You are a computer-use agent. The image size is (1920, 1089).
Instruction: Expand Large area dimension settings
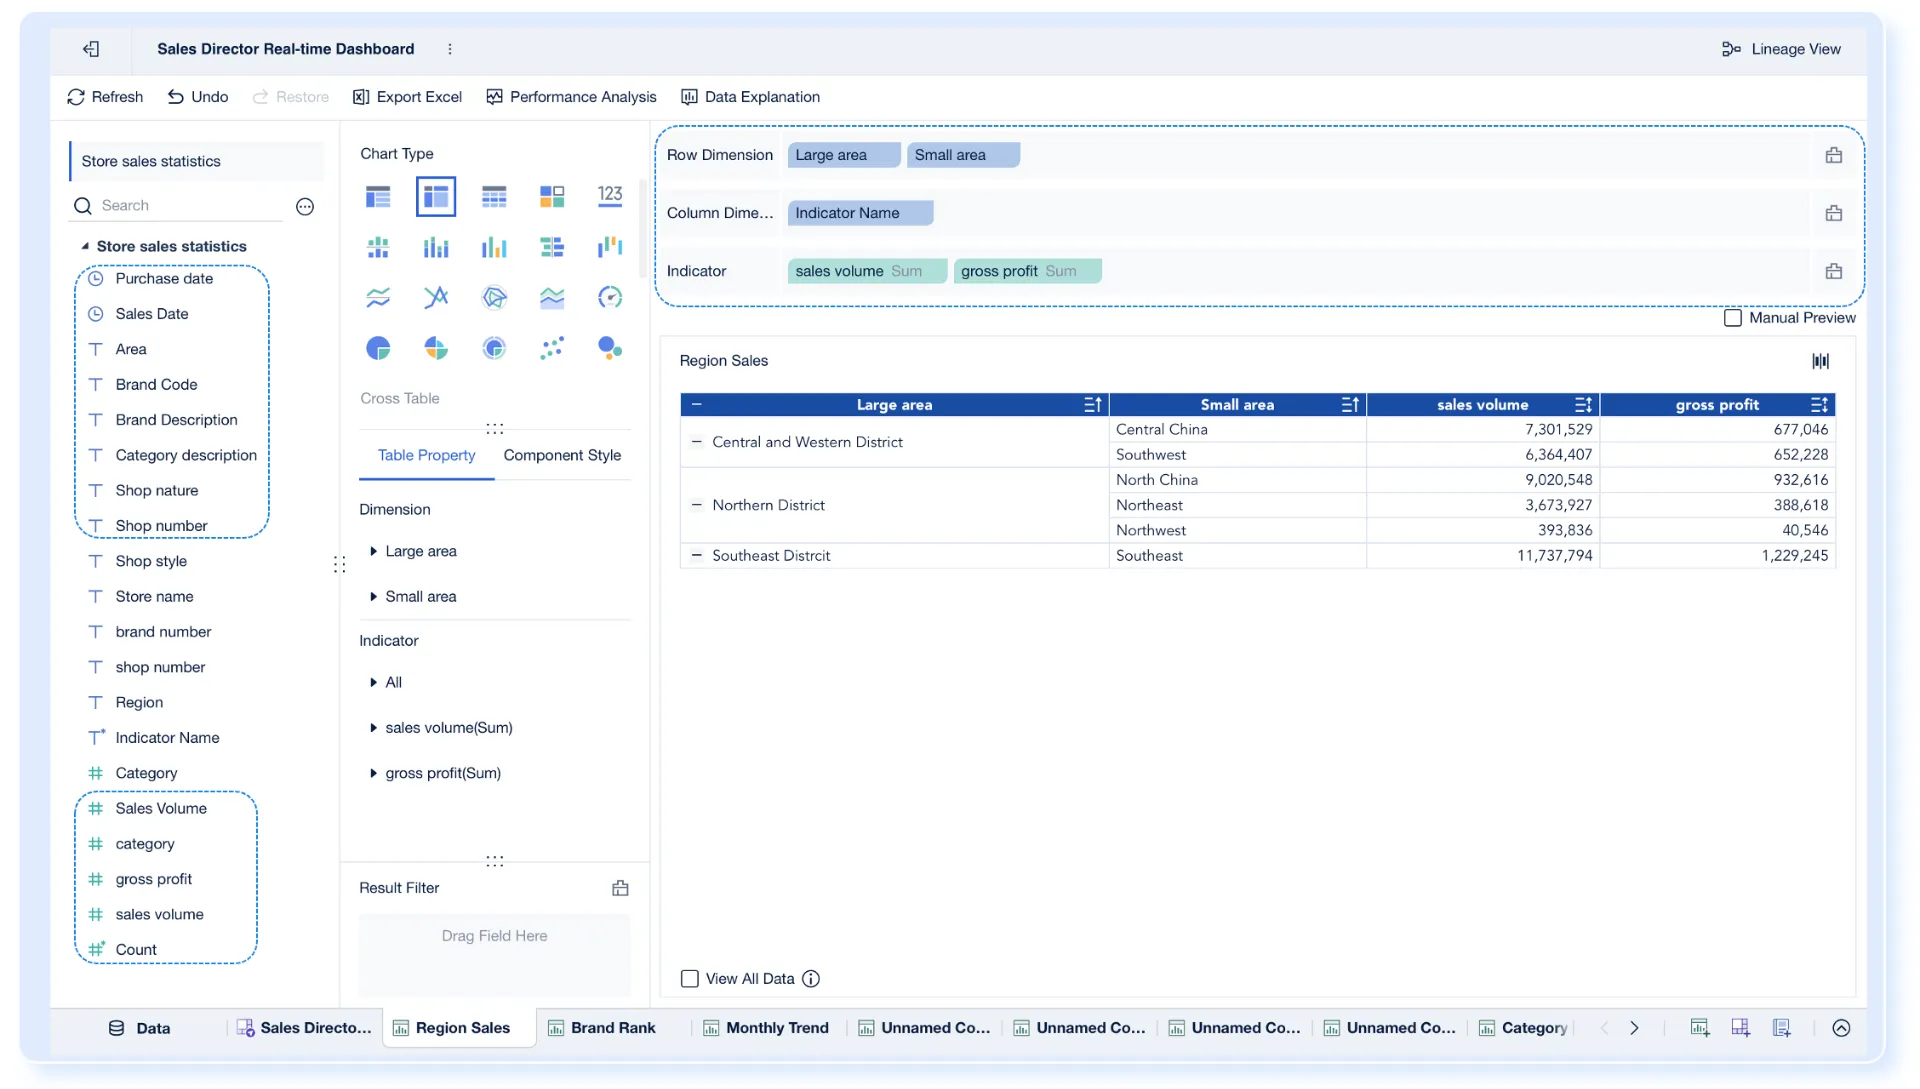tap(374, 551)
